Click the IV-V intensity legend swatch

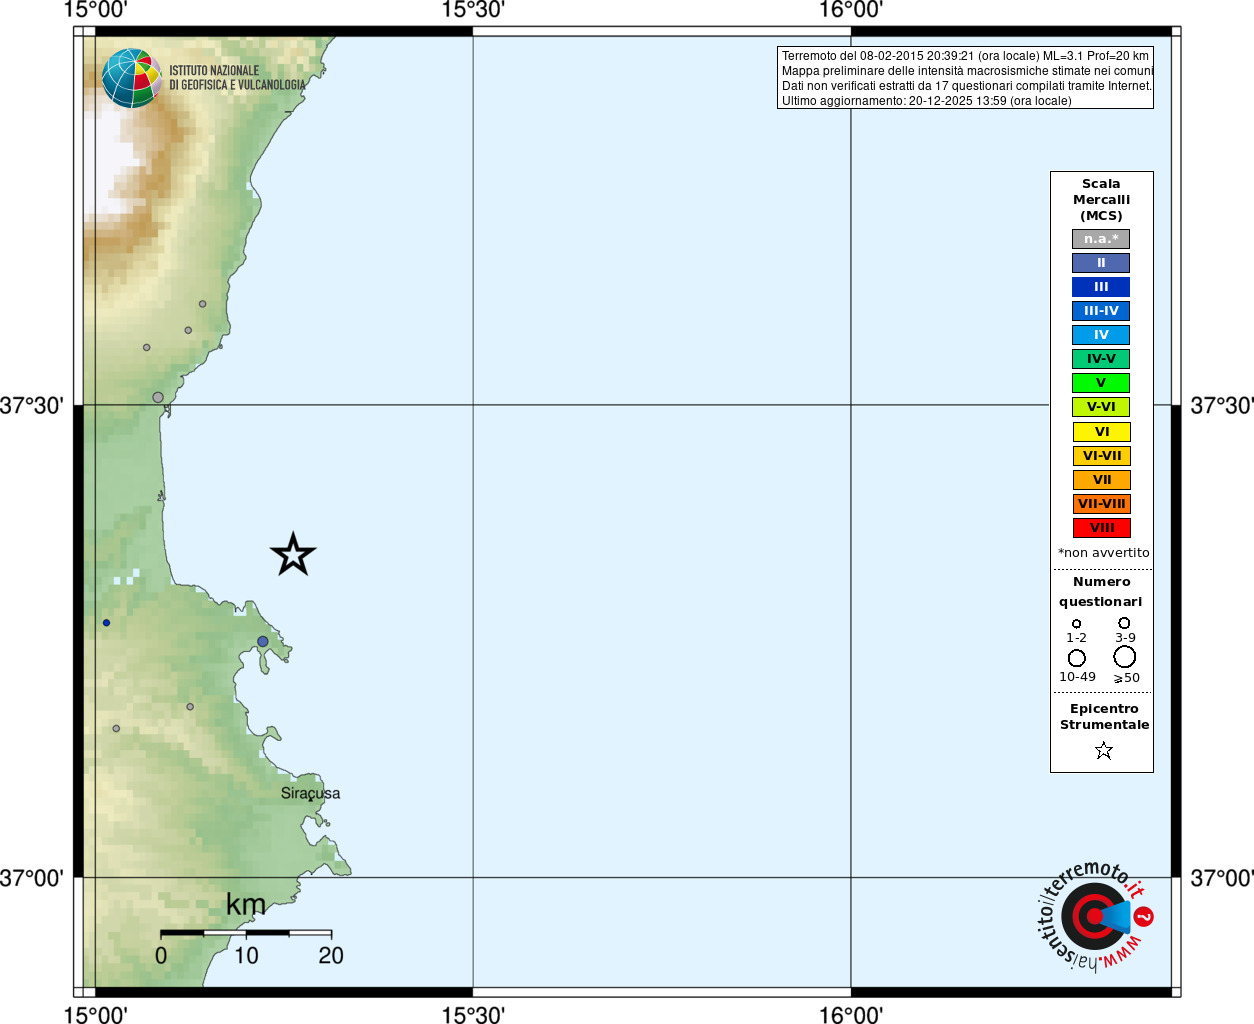1101,359
